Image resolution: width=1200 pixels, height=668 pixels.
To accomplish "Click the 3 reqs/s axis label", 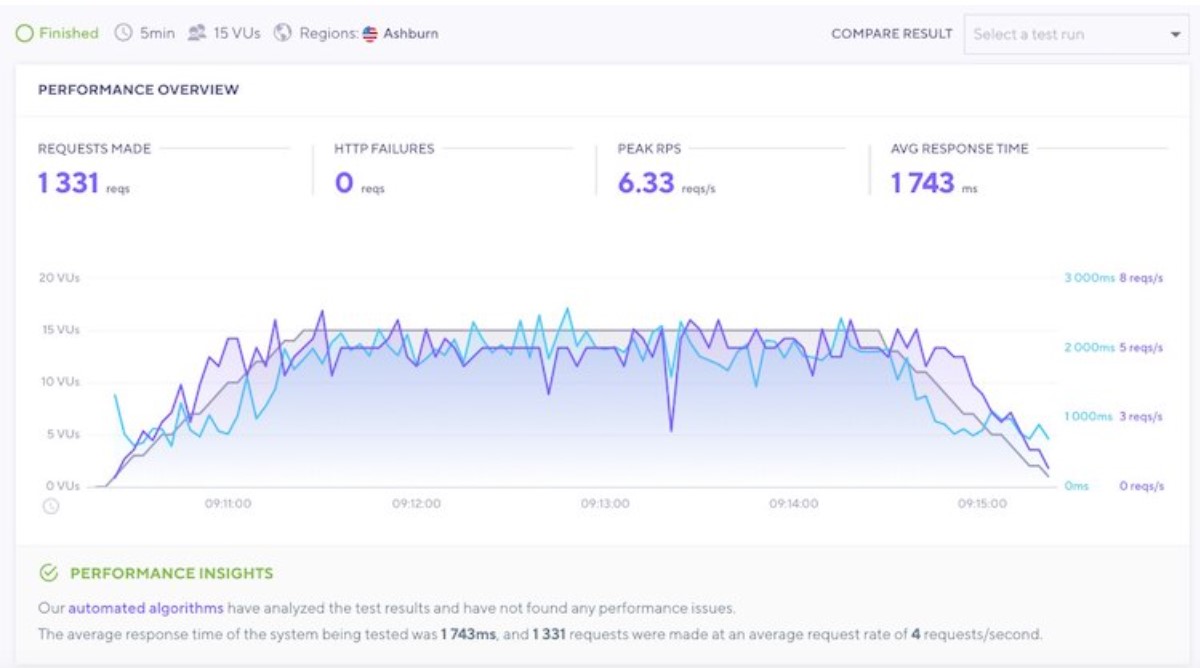I will click(x=1141, y=416).
